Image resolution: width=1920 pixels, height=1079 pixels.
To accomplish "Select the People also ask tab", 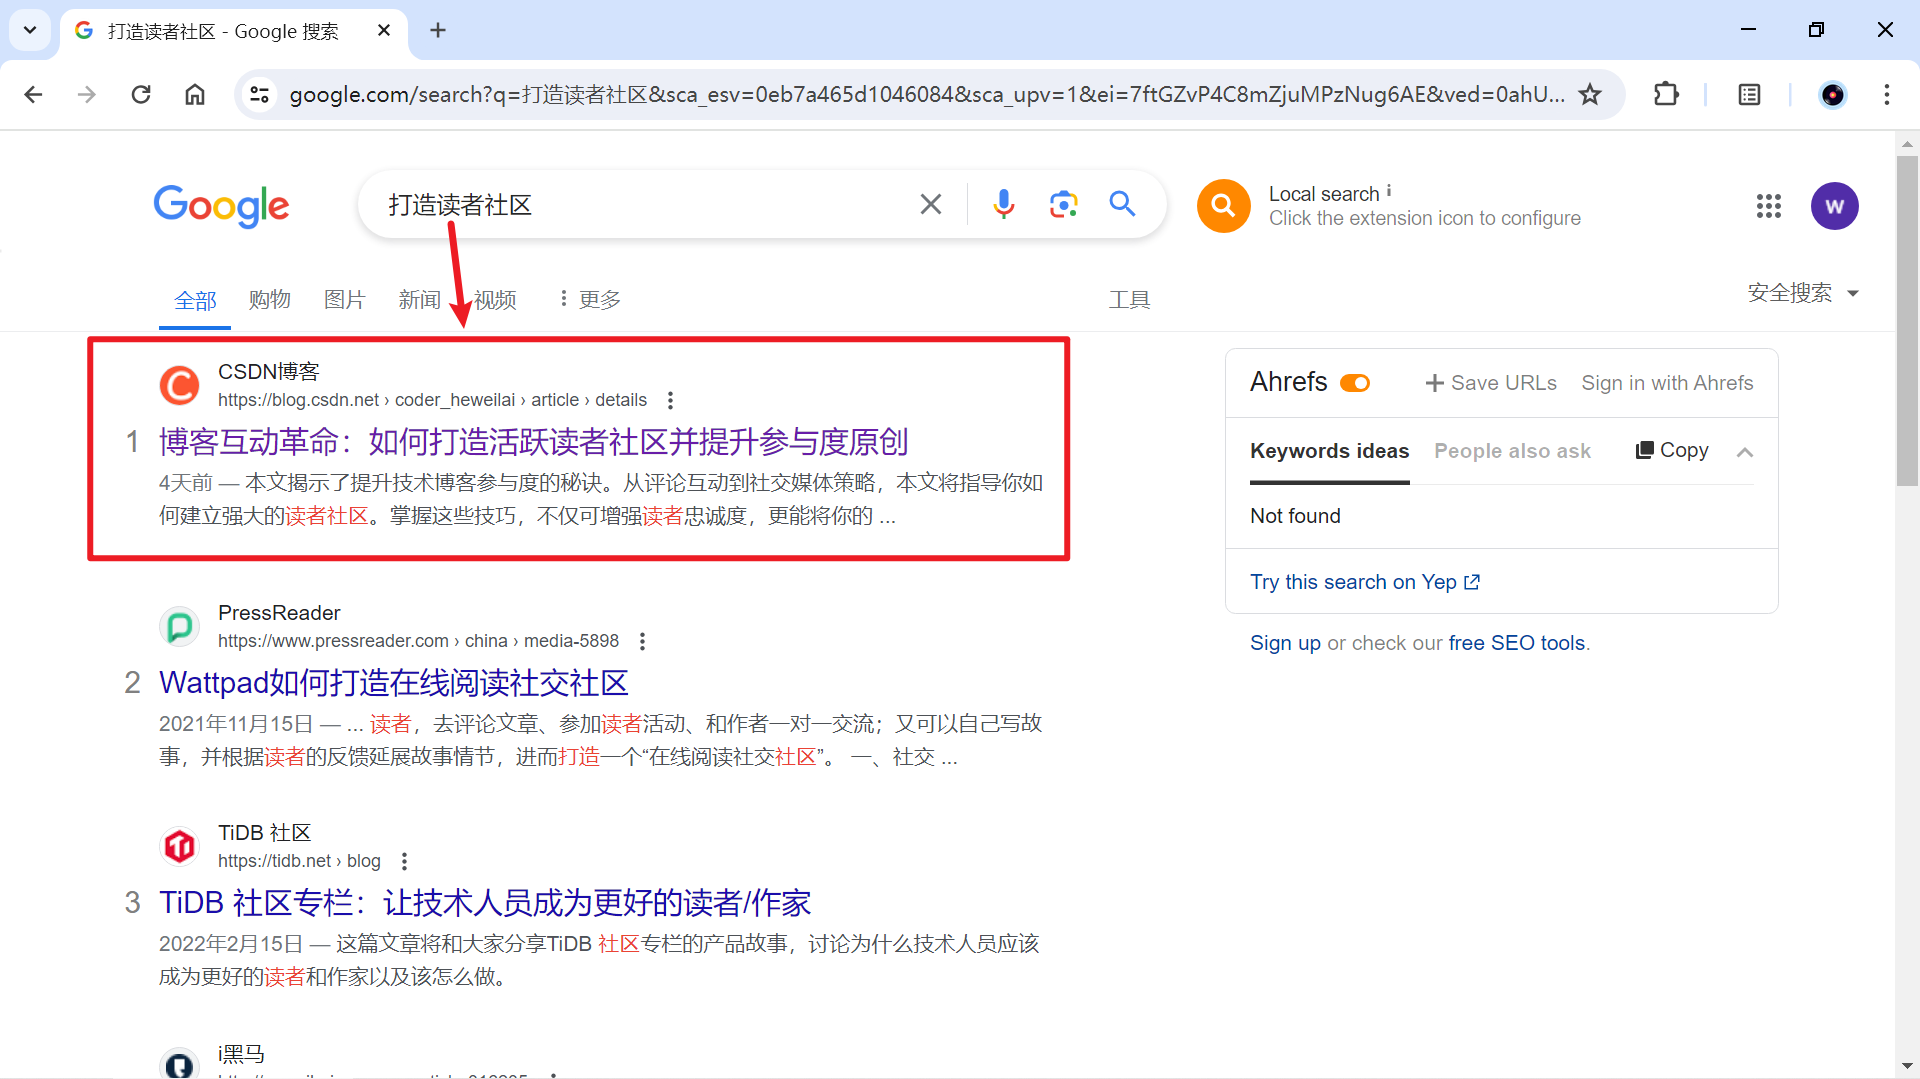I will [1512, 451].
